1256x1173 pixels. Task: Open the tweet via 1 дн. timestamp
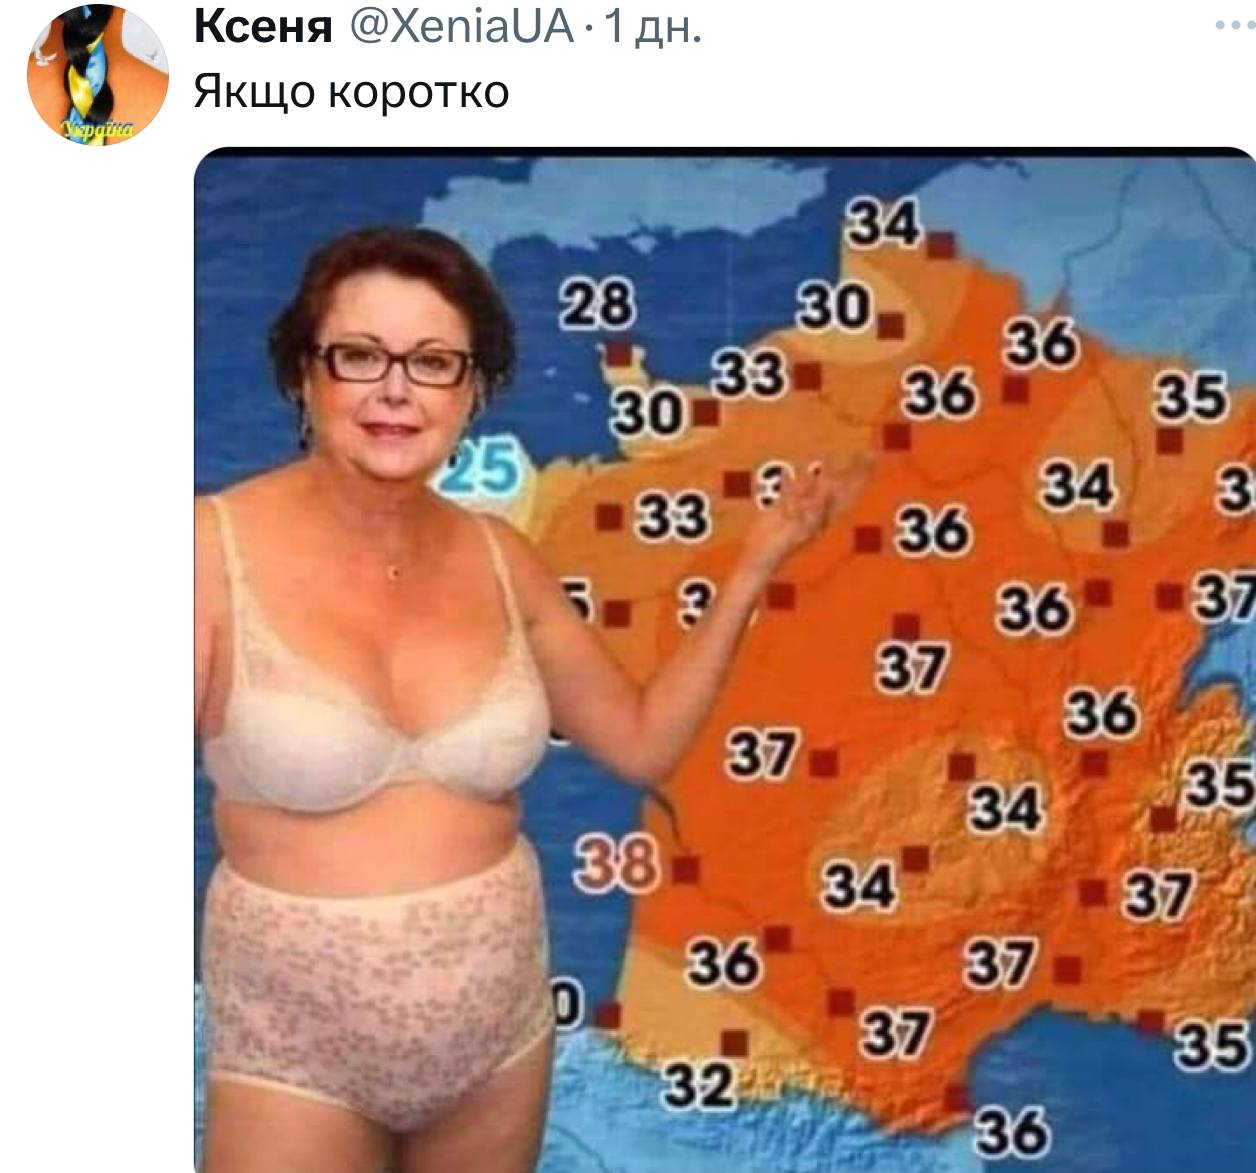652,27
